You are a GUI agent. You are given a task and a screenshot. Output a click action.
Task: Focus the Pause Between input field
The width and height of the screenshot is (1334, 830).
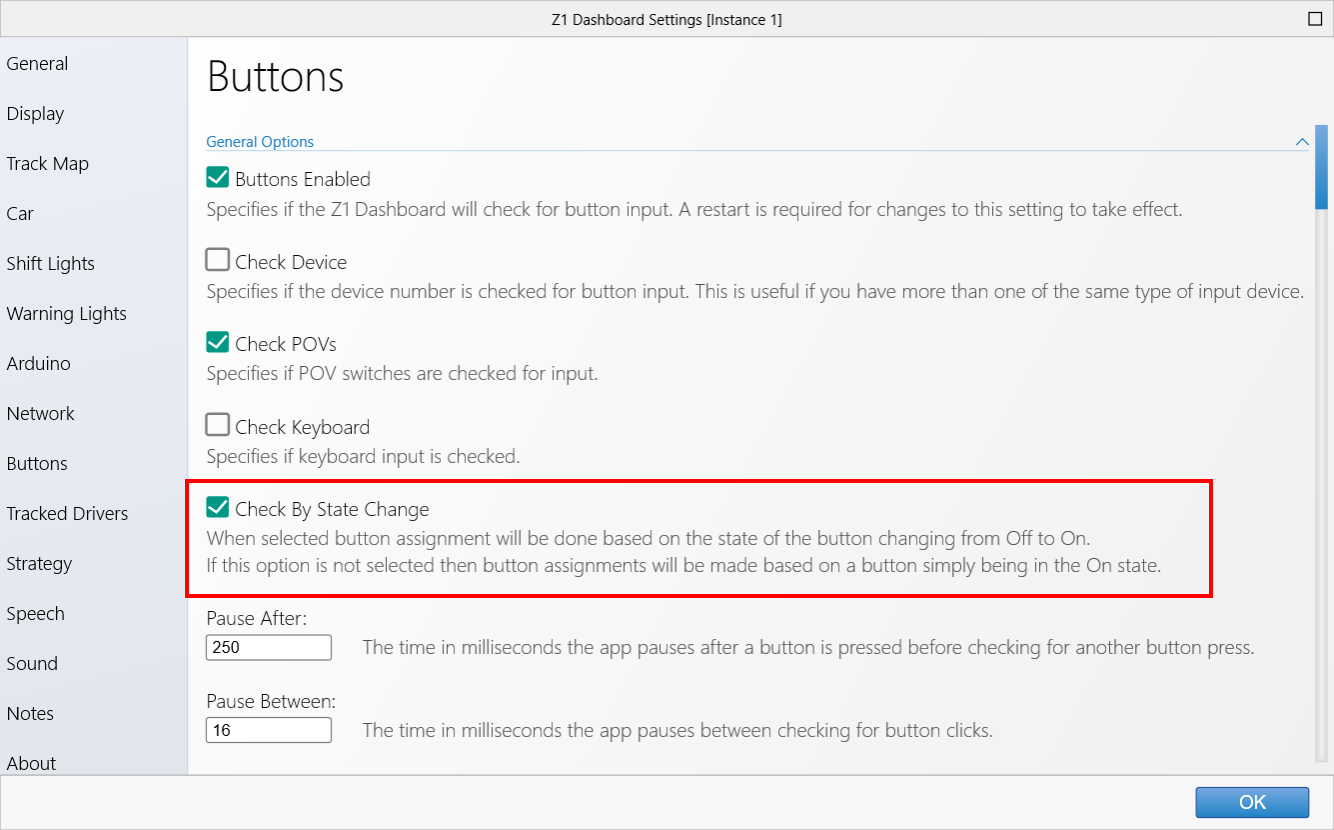coord(268,730)
